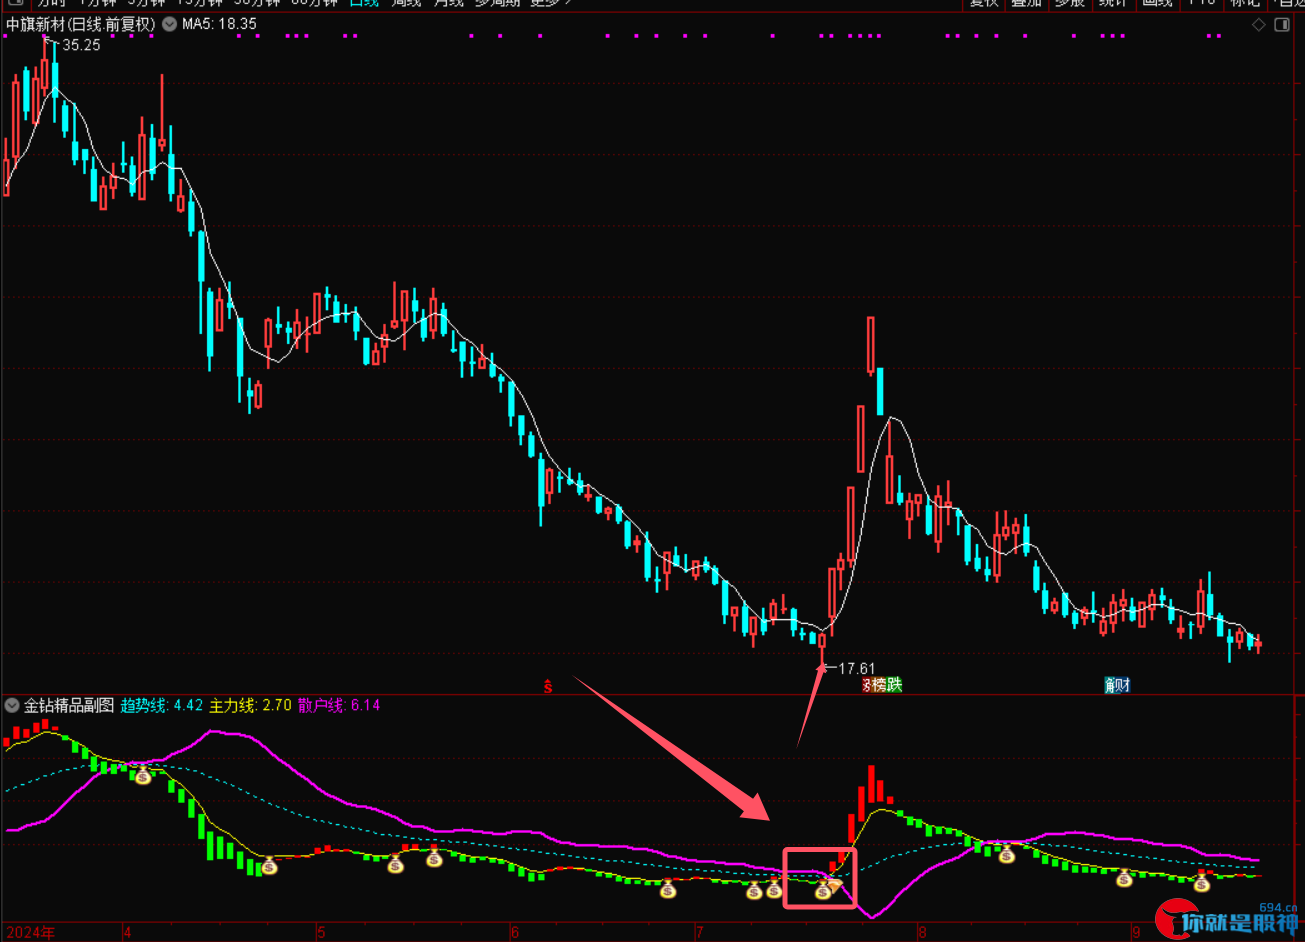1305x942 pixels.
Task: Select the 散户线: 6.14 legend value
Action: [x=338, y=705]
